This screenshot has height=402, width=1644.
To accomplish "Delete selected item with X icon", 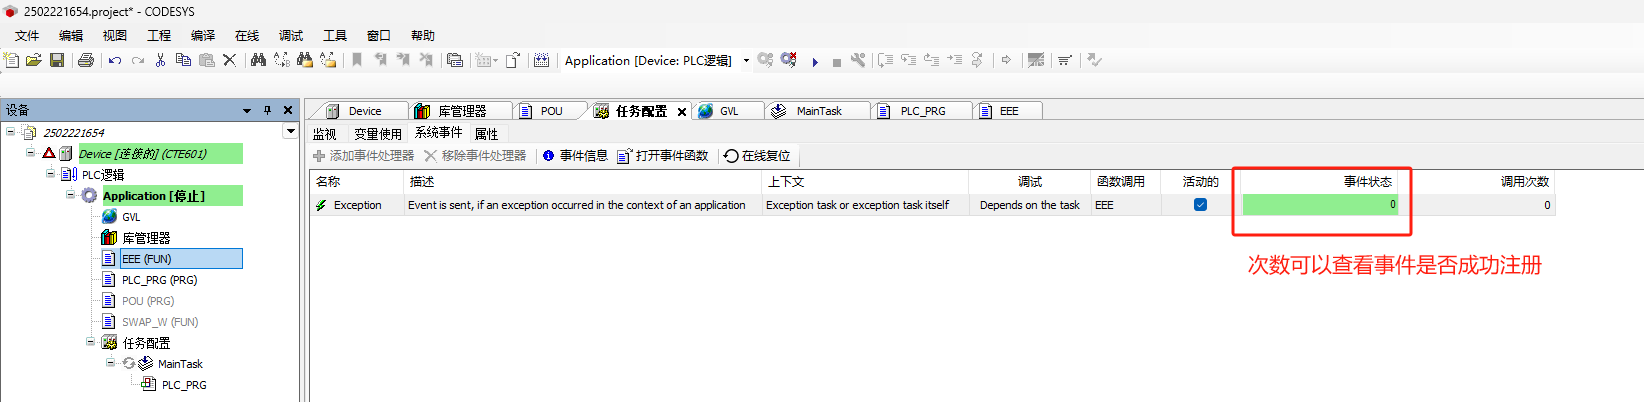I will 229,60.
